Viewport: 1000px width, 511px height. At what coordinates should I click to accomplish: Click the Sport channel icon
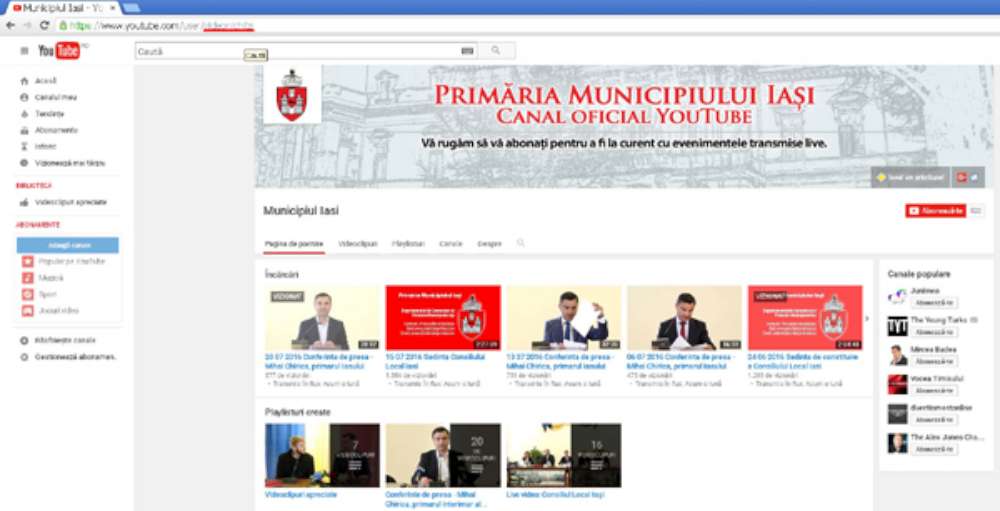click(x=27, y=295)
